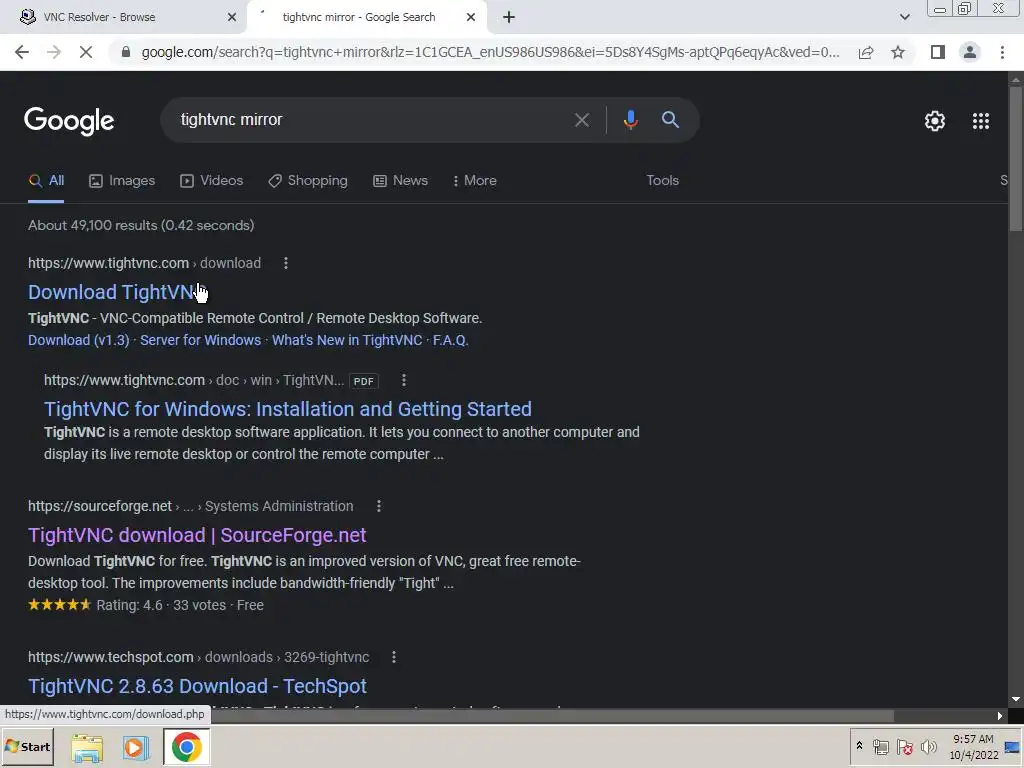Click the Chrome taskbar icon
The image size is (1024, 768).
click(186, 748)
